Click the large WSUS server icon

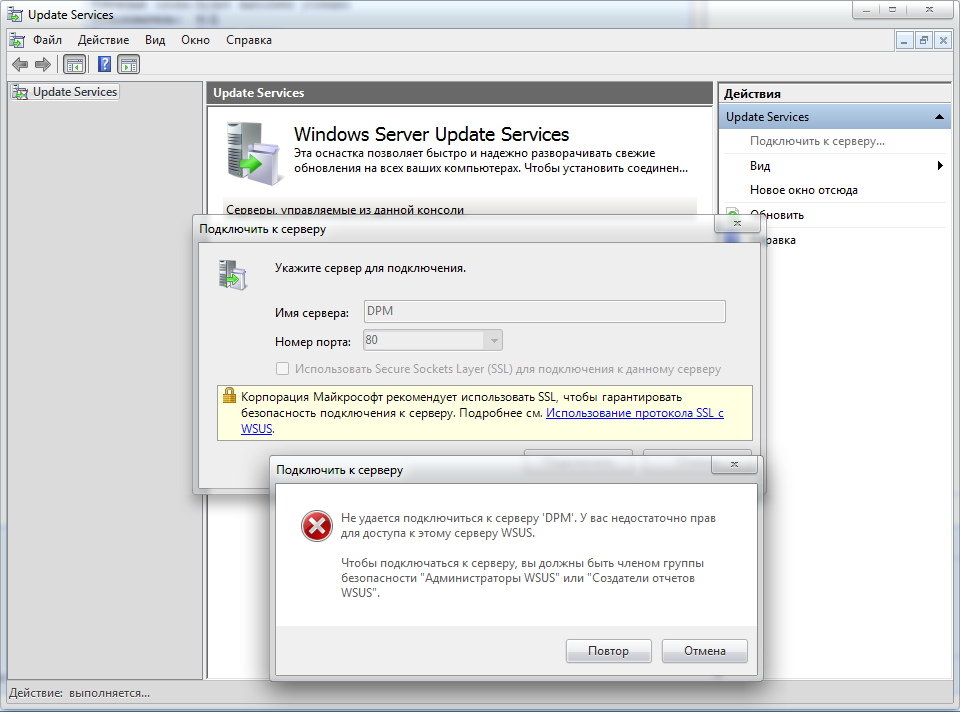(x=253, y=153)
